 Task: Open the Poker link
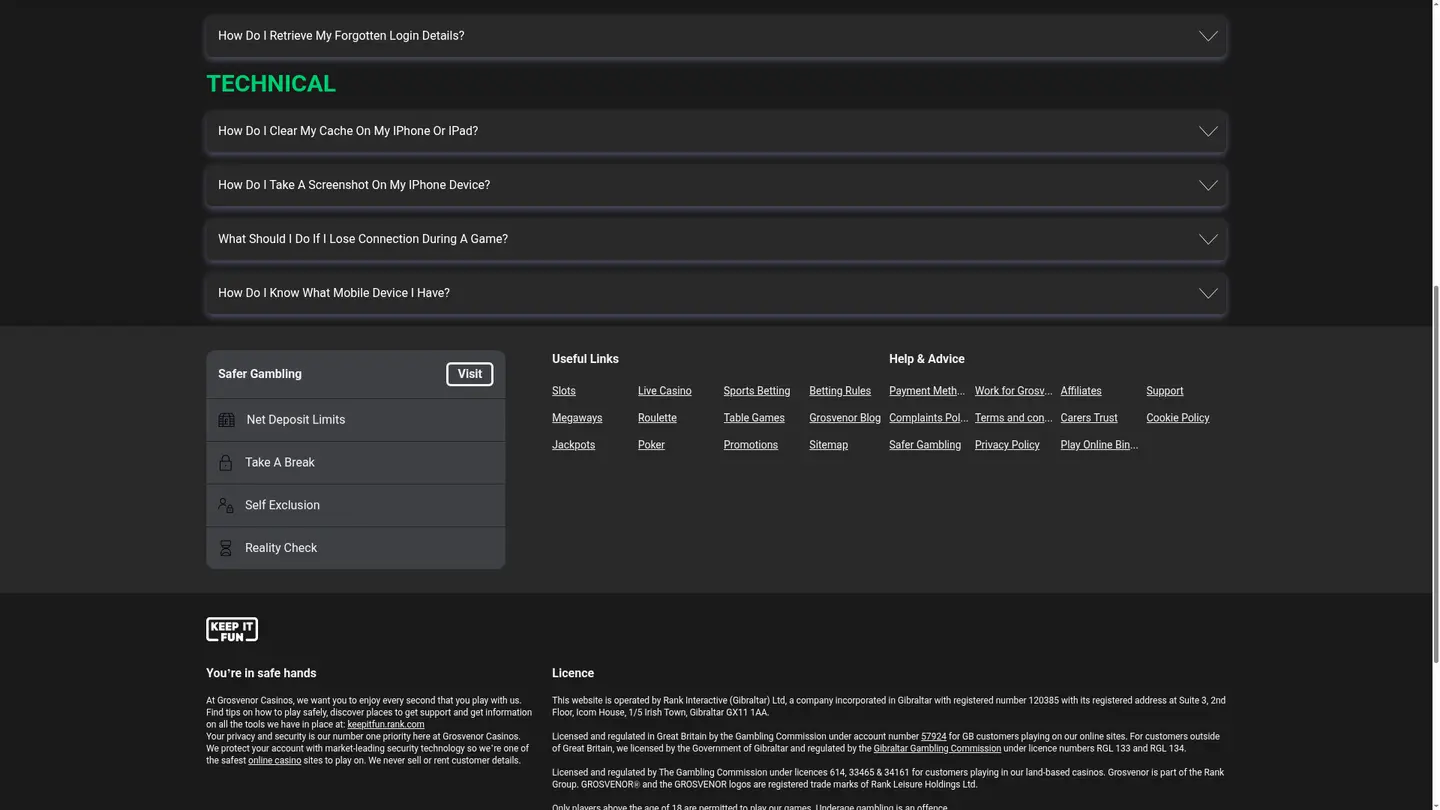[x=651, y=445]
